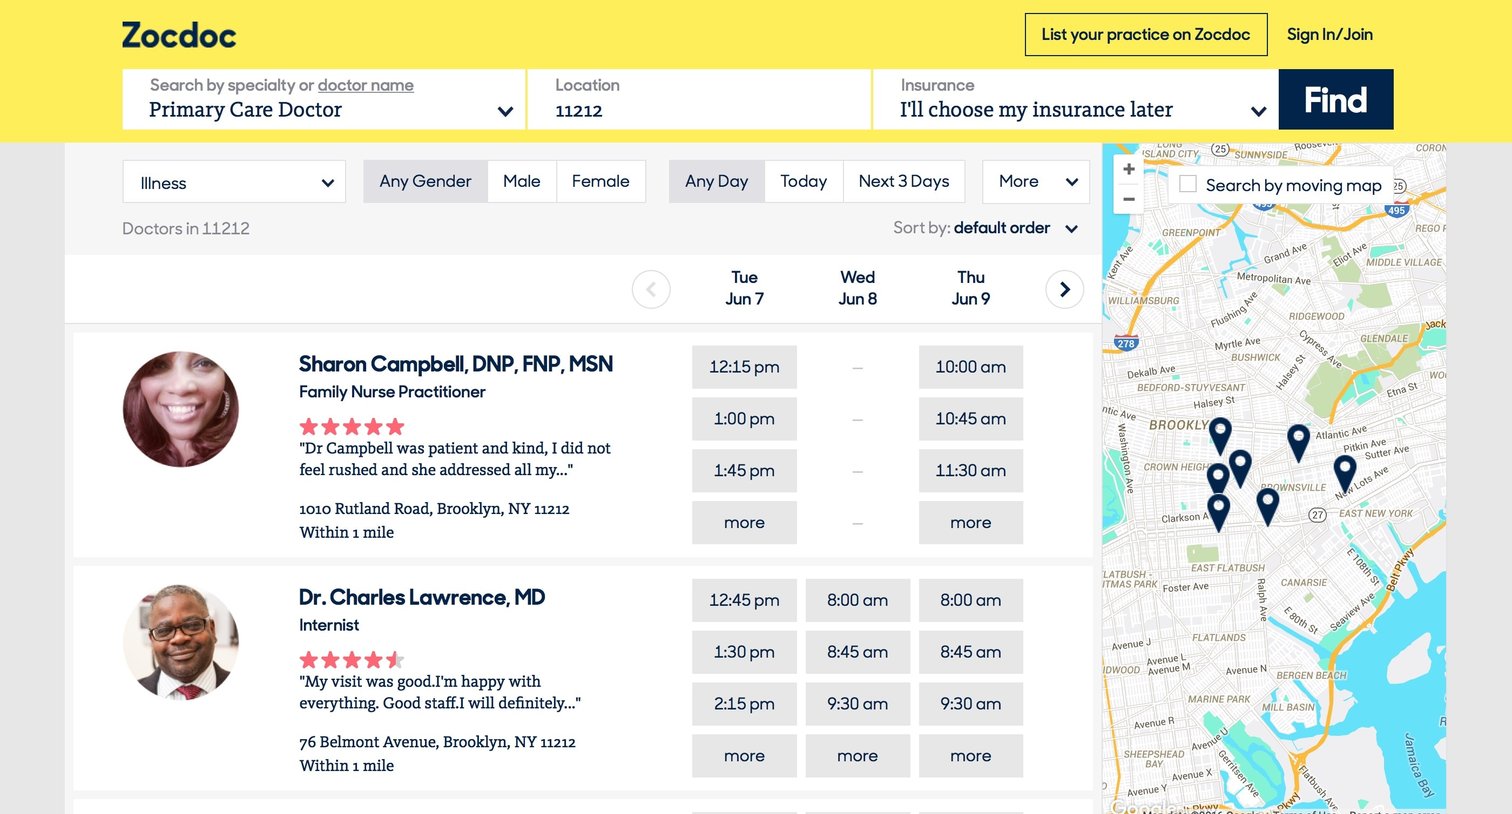Image resolution: width=1512 pixels, height=814 pixels.
Task: Show more Wednesday times for Lawrence
Action: [x=858, y=756]
